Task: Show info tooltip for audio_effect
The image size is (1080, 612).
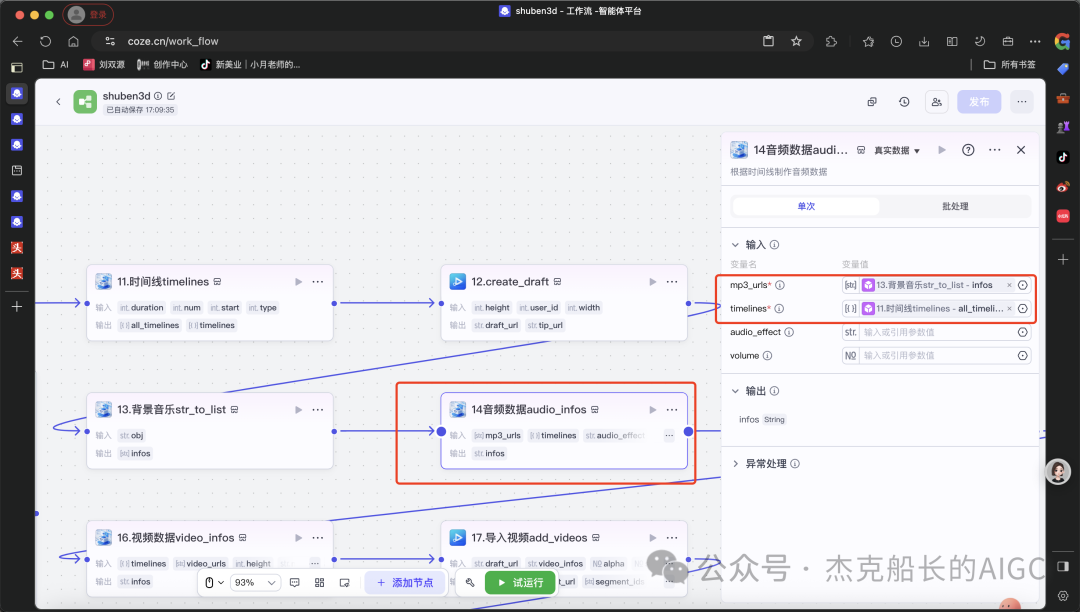Action: coord(789,332)
